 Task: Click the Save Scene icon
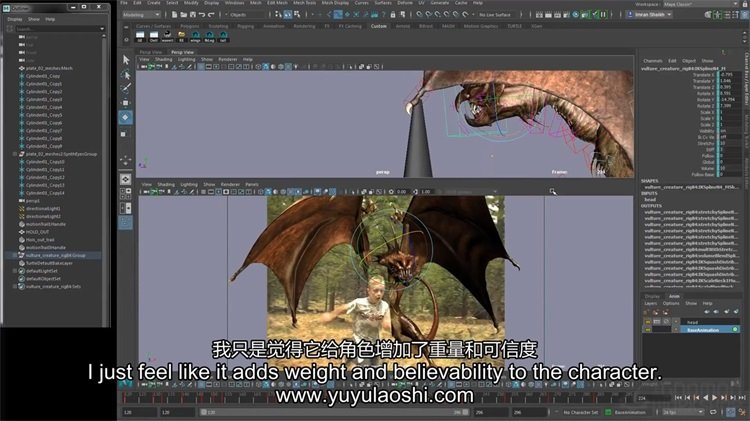tap(193, 15)
